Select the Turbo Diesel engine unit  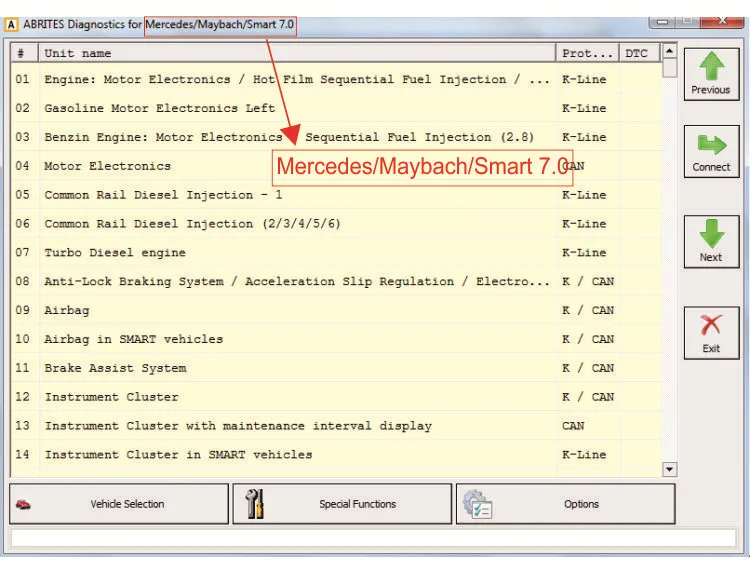336,253
